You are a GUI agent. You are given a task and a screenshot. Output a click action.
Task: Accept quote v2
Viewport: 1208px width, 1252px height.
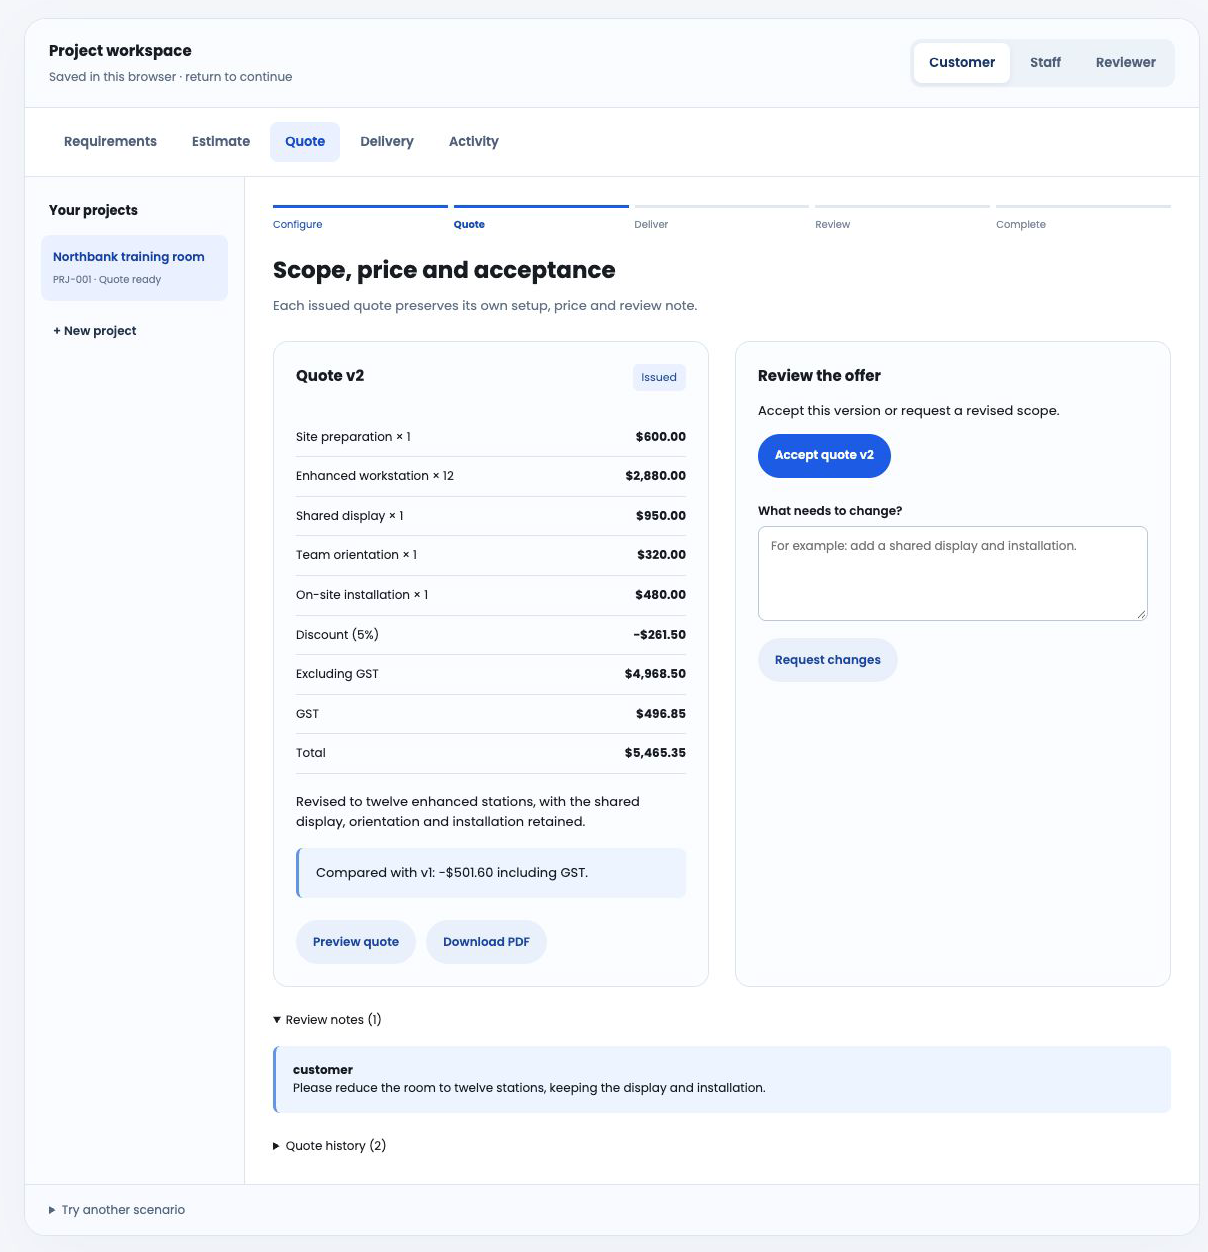coord(824,456)
